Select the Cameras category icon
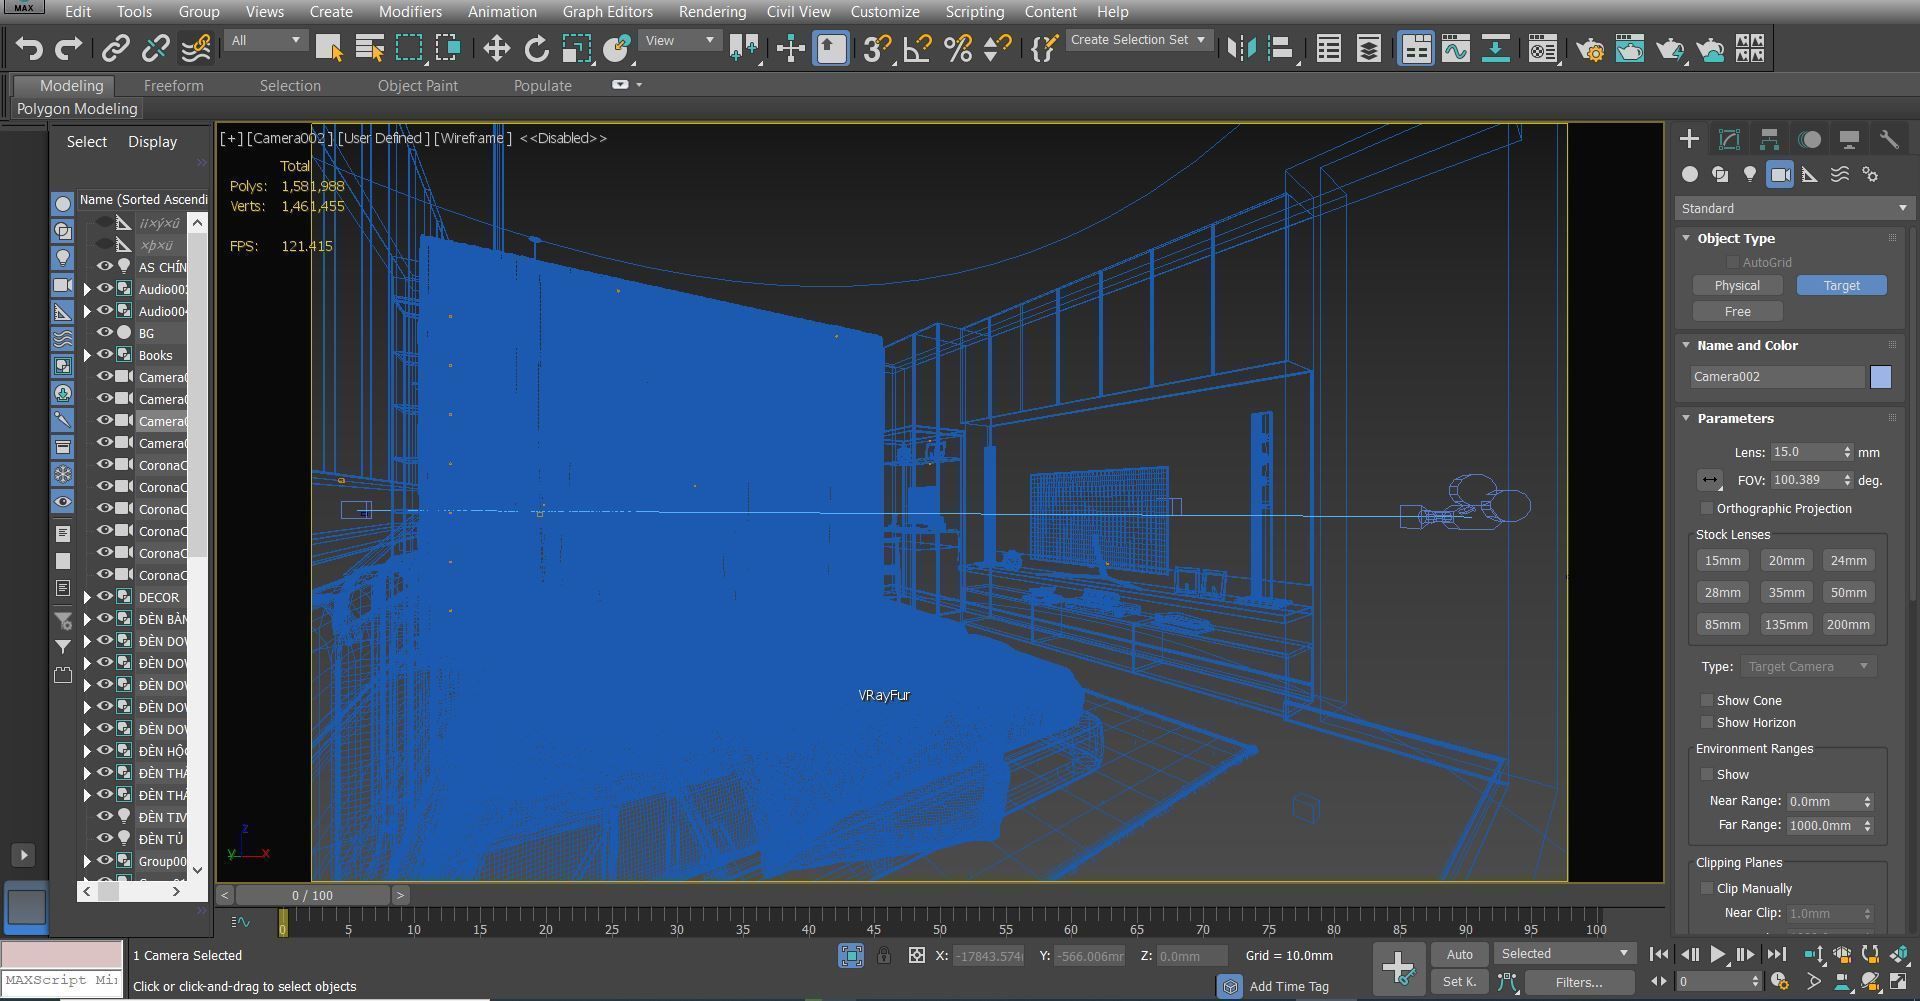 [1780, 174]
